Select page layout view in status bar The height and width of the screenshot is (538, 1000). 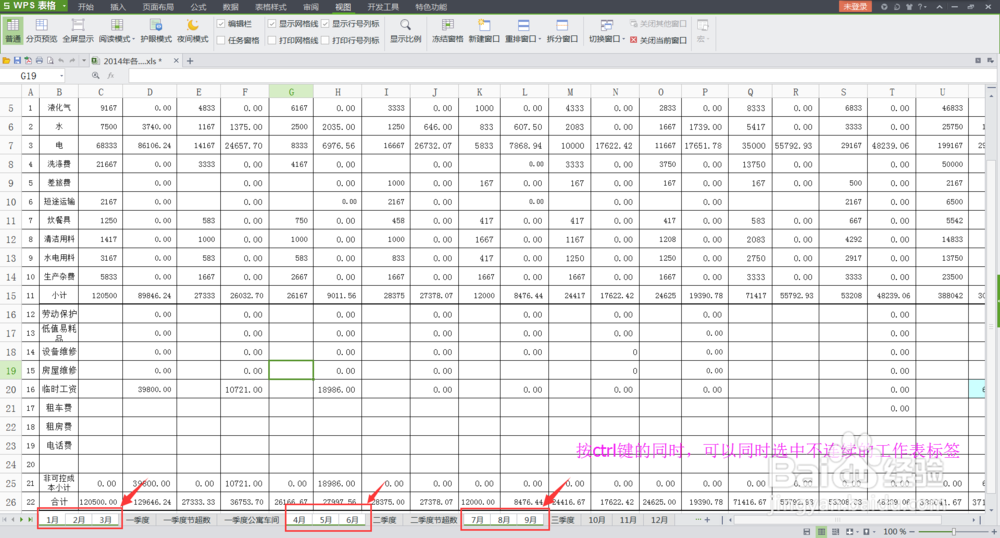coord(835,531)
